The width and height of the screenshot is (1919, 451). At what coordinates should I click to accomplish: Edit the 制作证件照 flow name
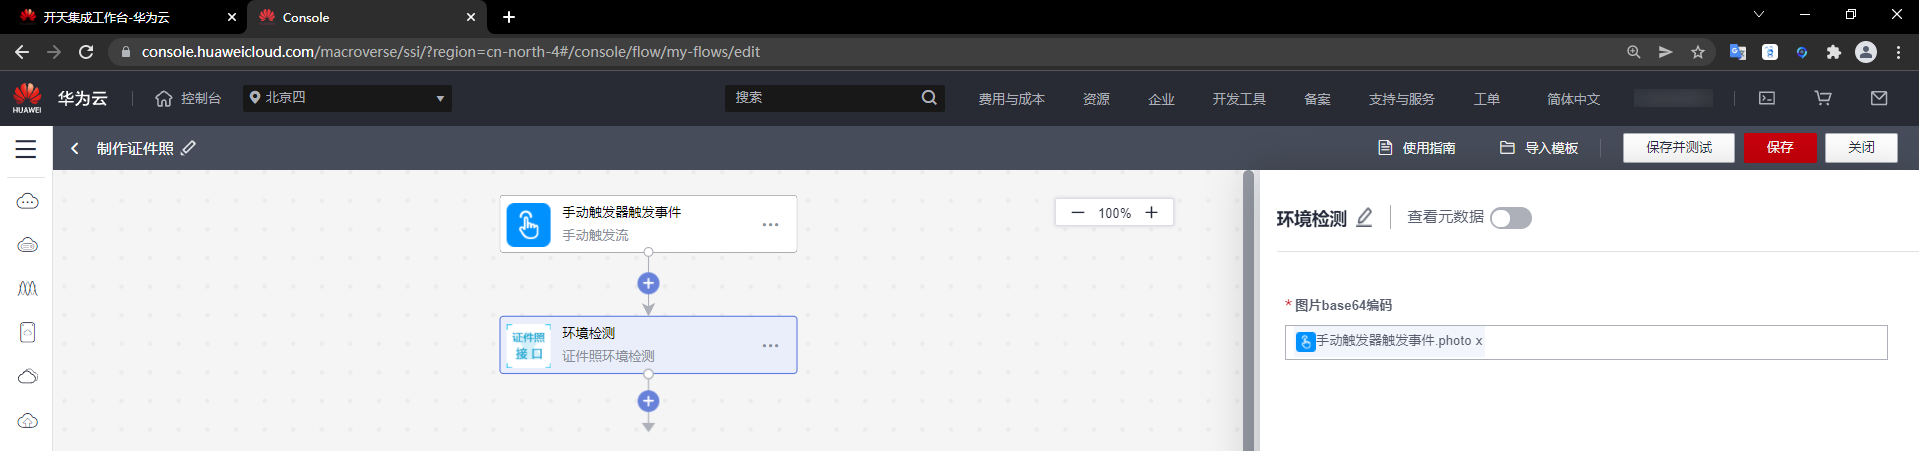[189, 148]
